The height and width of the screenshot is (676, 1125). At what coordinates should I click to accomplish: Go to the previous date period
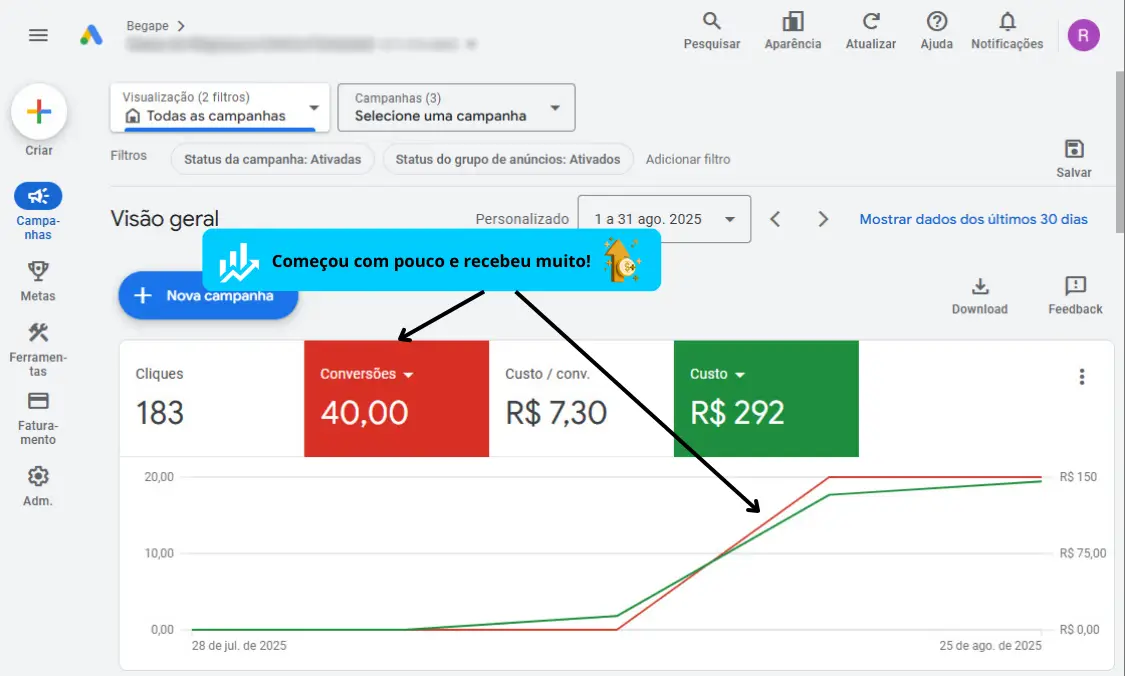pyautogui.click(x=775, y=219)
